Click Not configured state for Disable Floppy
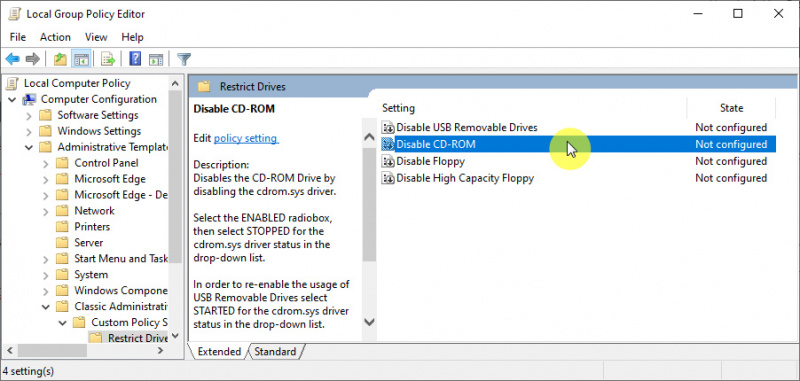 [x=731, y=161]
